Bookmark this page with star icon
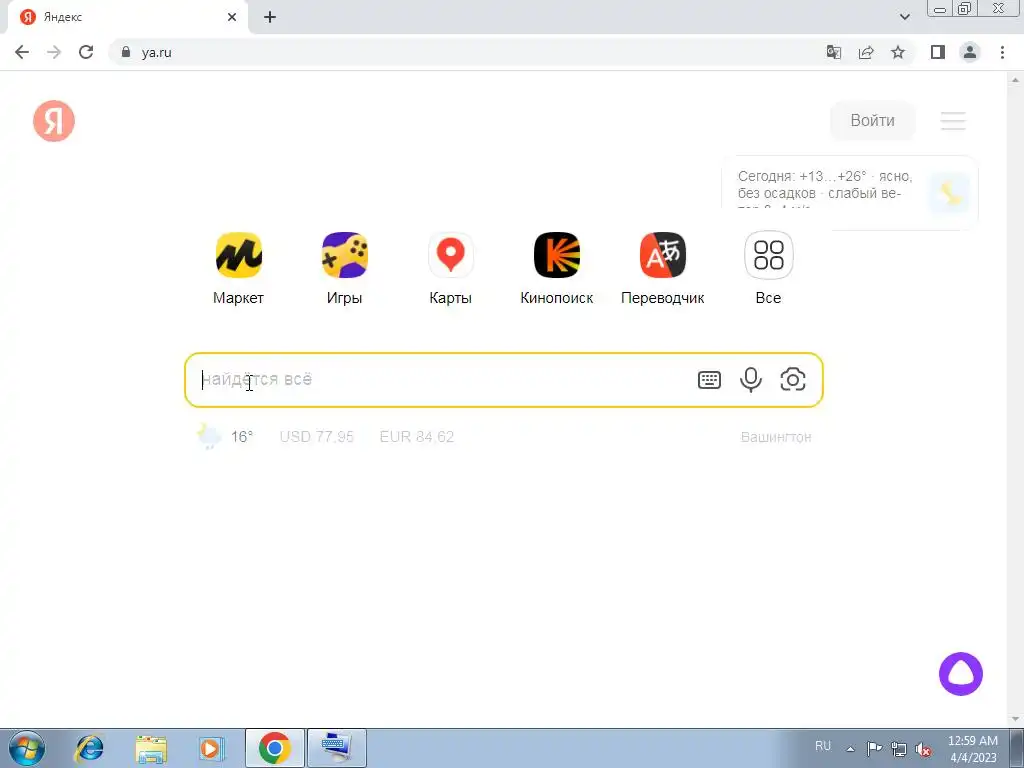1024x768 pixels. click(x=898, y=52)
